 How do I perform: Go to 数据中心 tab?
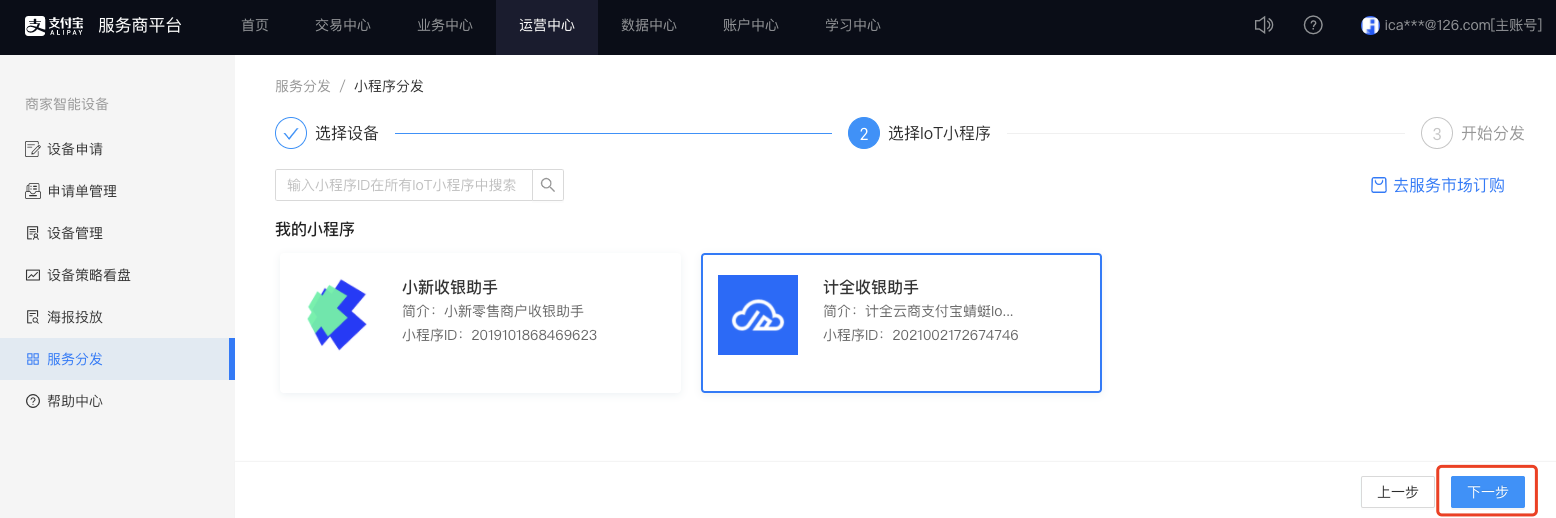pos(649,25)
